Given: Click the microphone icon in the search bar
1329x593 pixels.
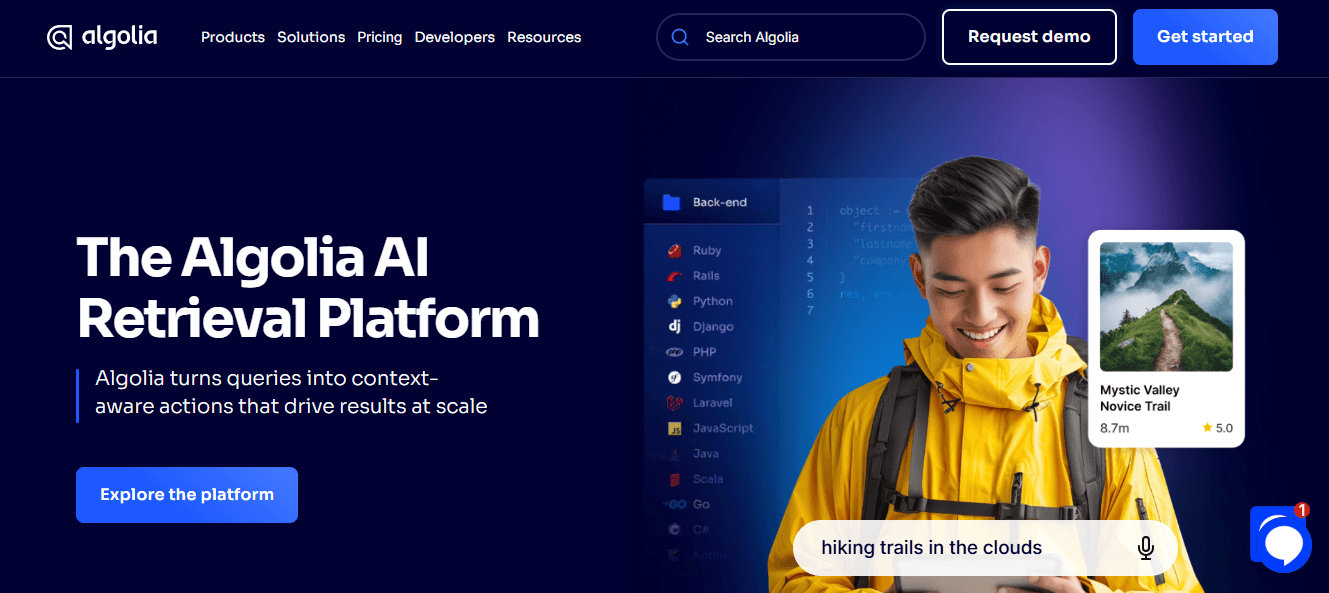Looking at the screenshot, I should pos(1145,547).
